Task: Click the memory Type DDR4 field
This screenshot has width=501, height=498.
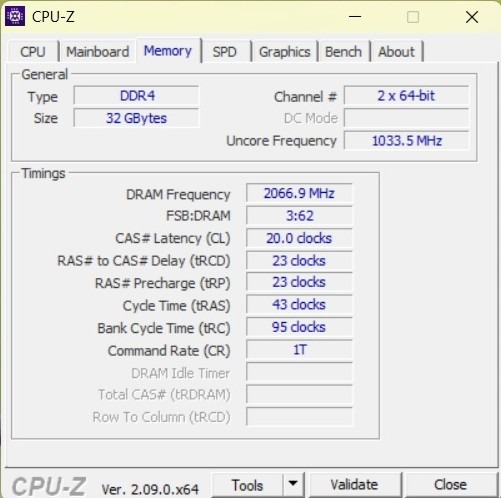Action: [137, 96]
